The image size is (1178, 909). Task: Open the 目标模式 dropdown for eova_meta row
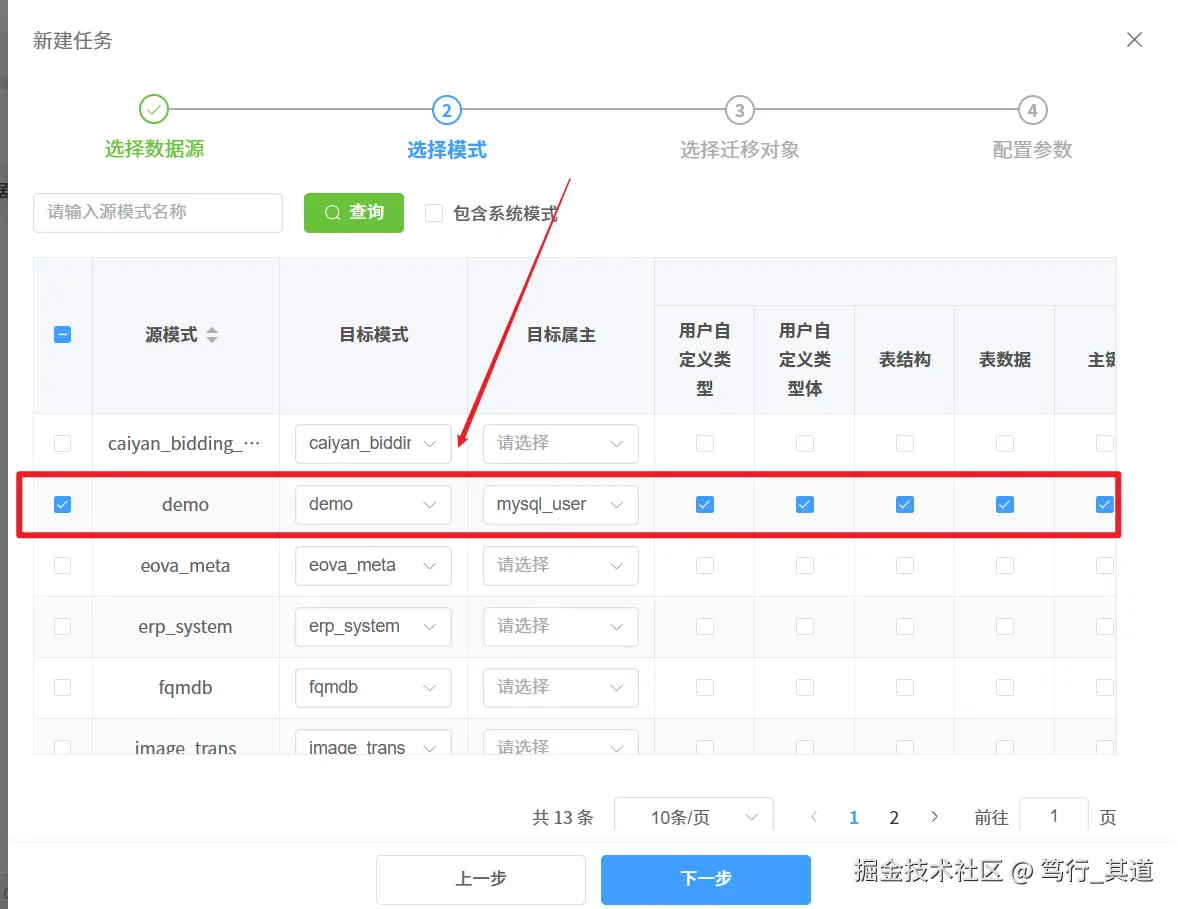[x=373, y=566]
